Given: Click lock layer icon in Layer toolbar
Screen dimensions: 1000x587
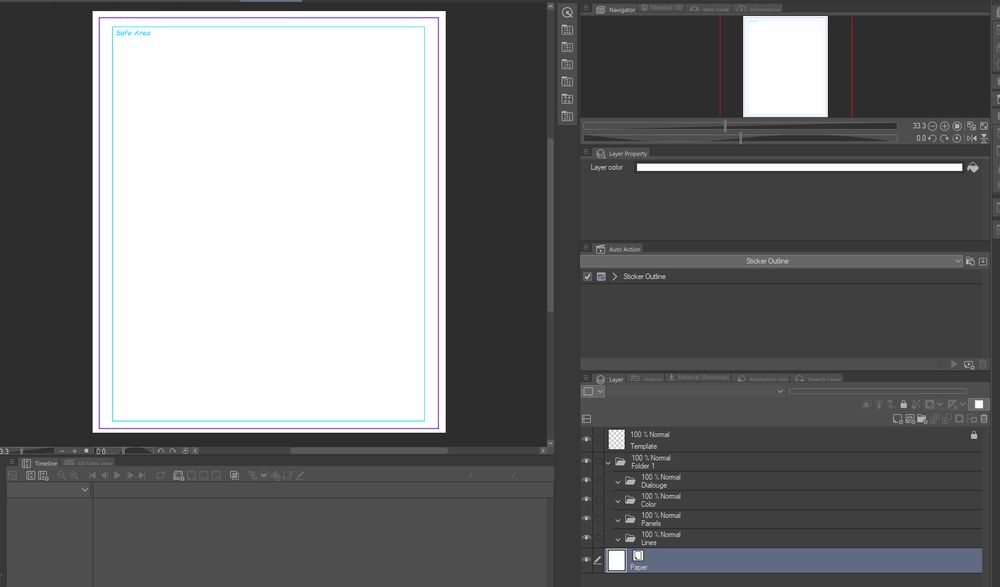Looking at the screenshot, I should pyautogui.click(x=903, y=405).
